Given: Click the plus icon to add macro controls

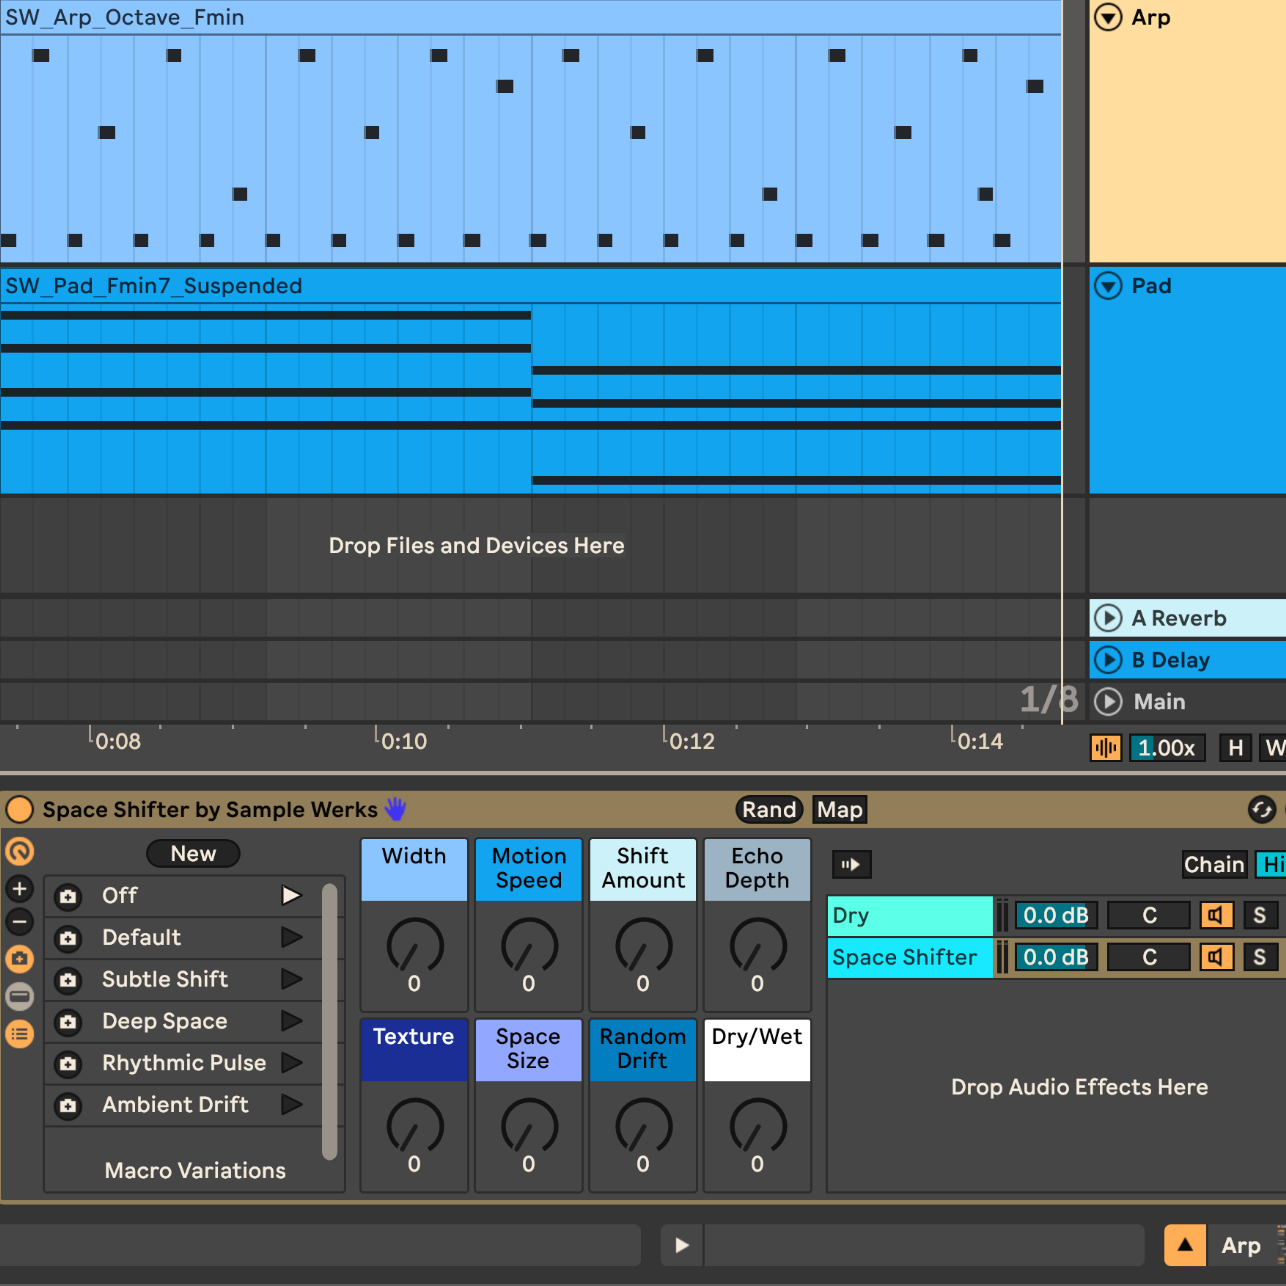Looking at the screenshot, I should click(x=20, y=888).
